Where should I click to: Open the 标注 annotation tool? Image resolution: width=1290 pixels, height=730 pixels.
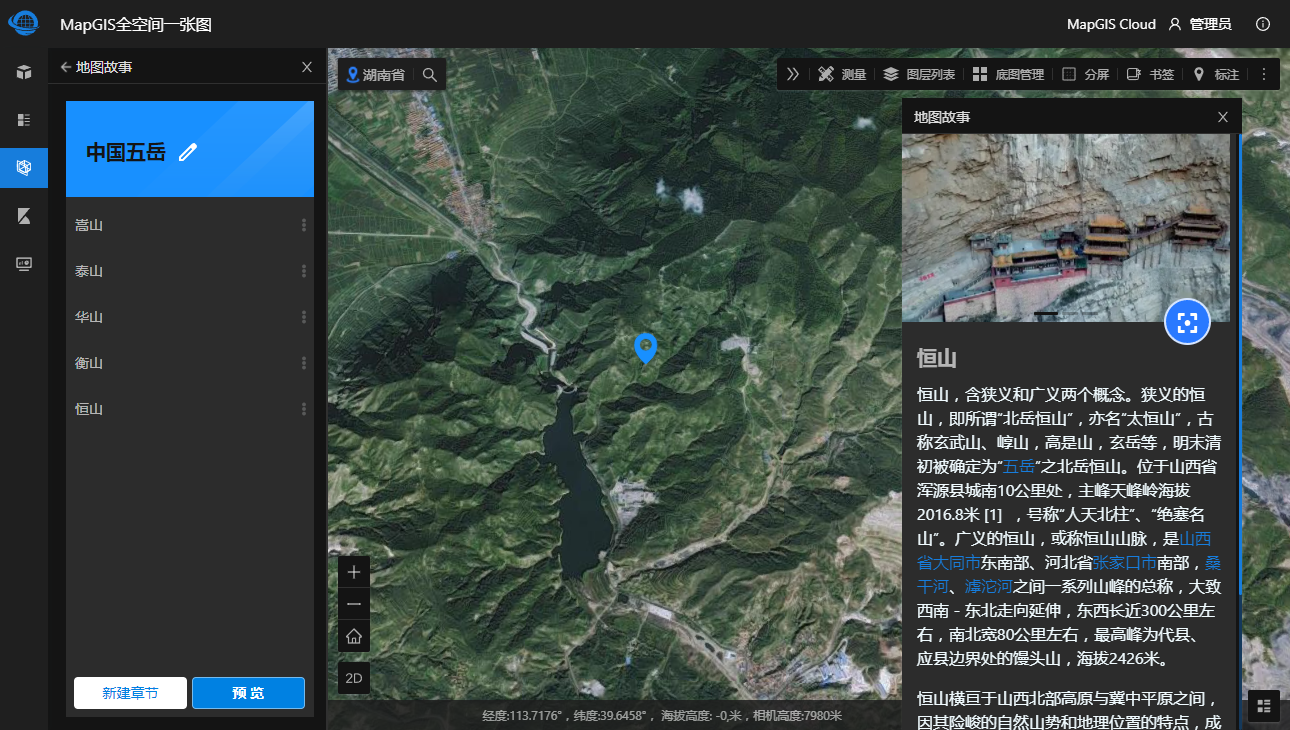(1215, 74)
